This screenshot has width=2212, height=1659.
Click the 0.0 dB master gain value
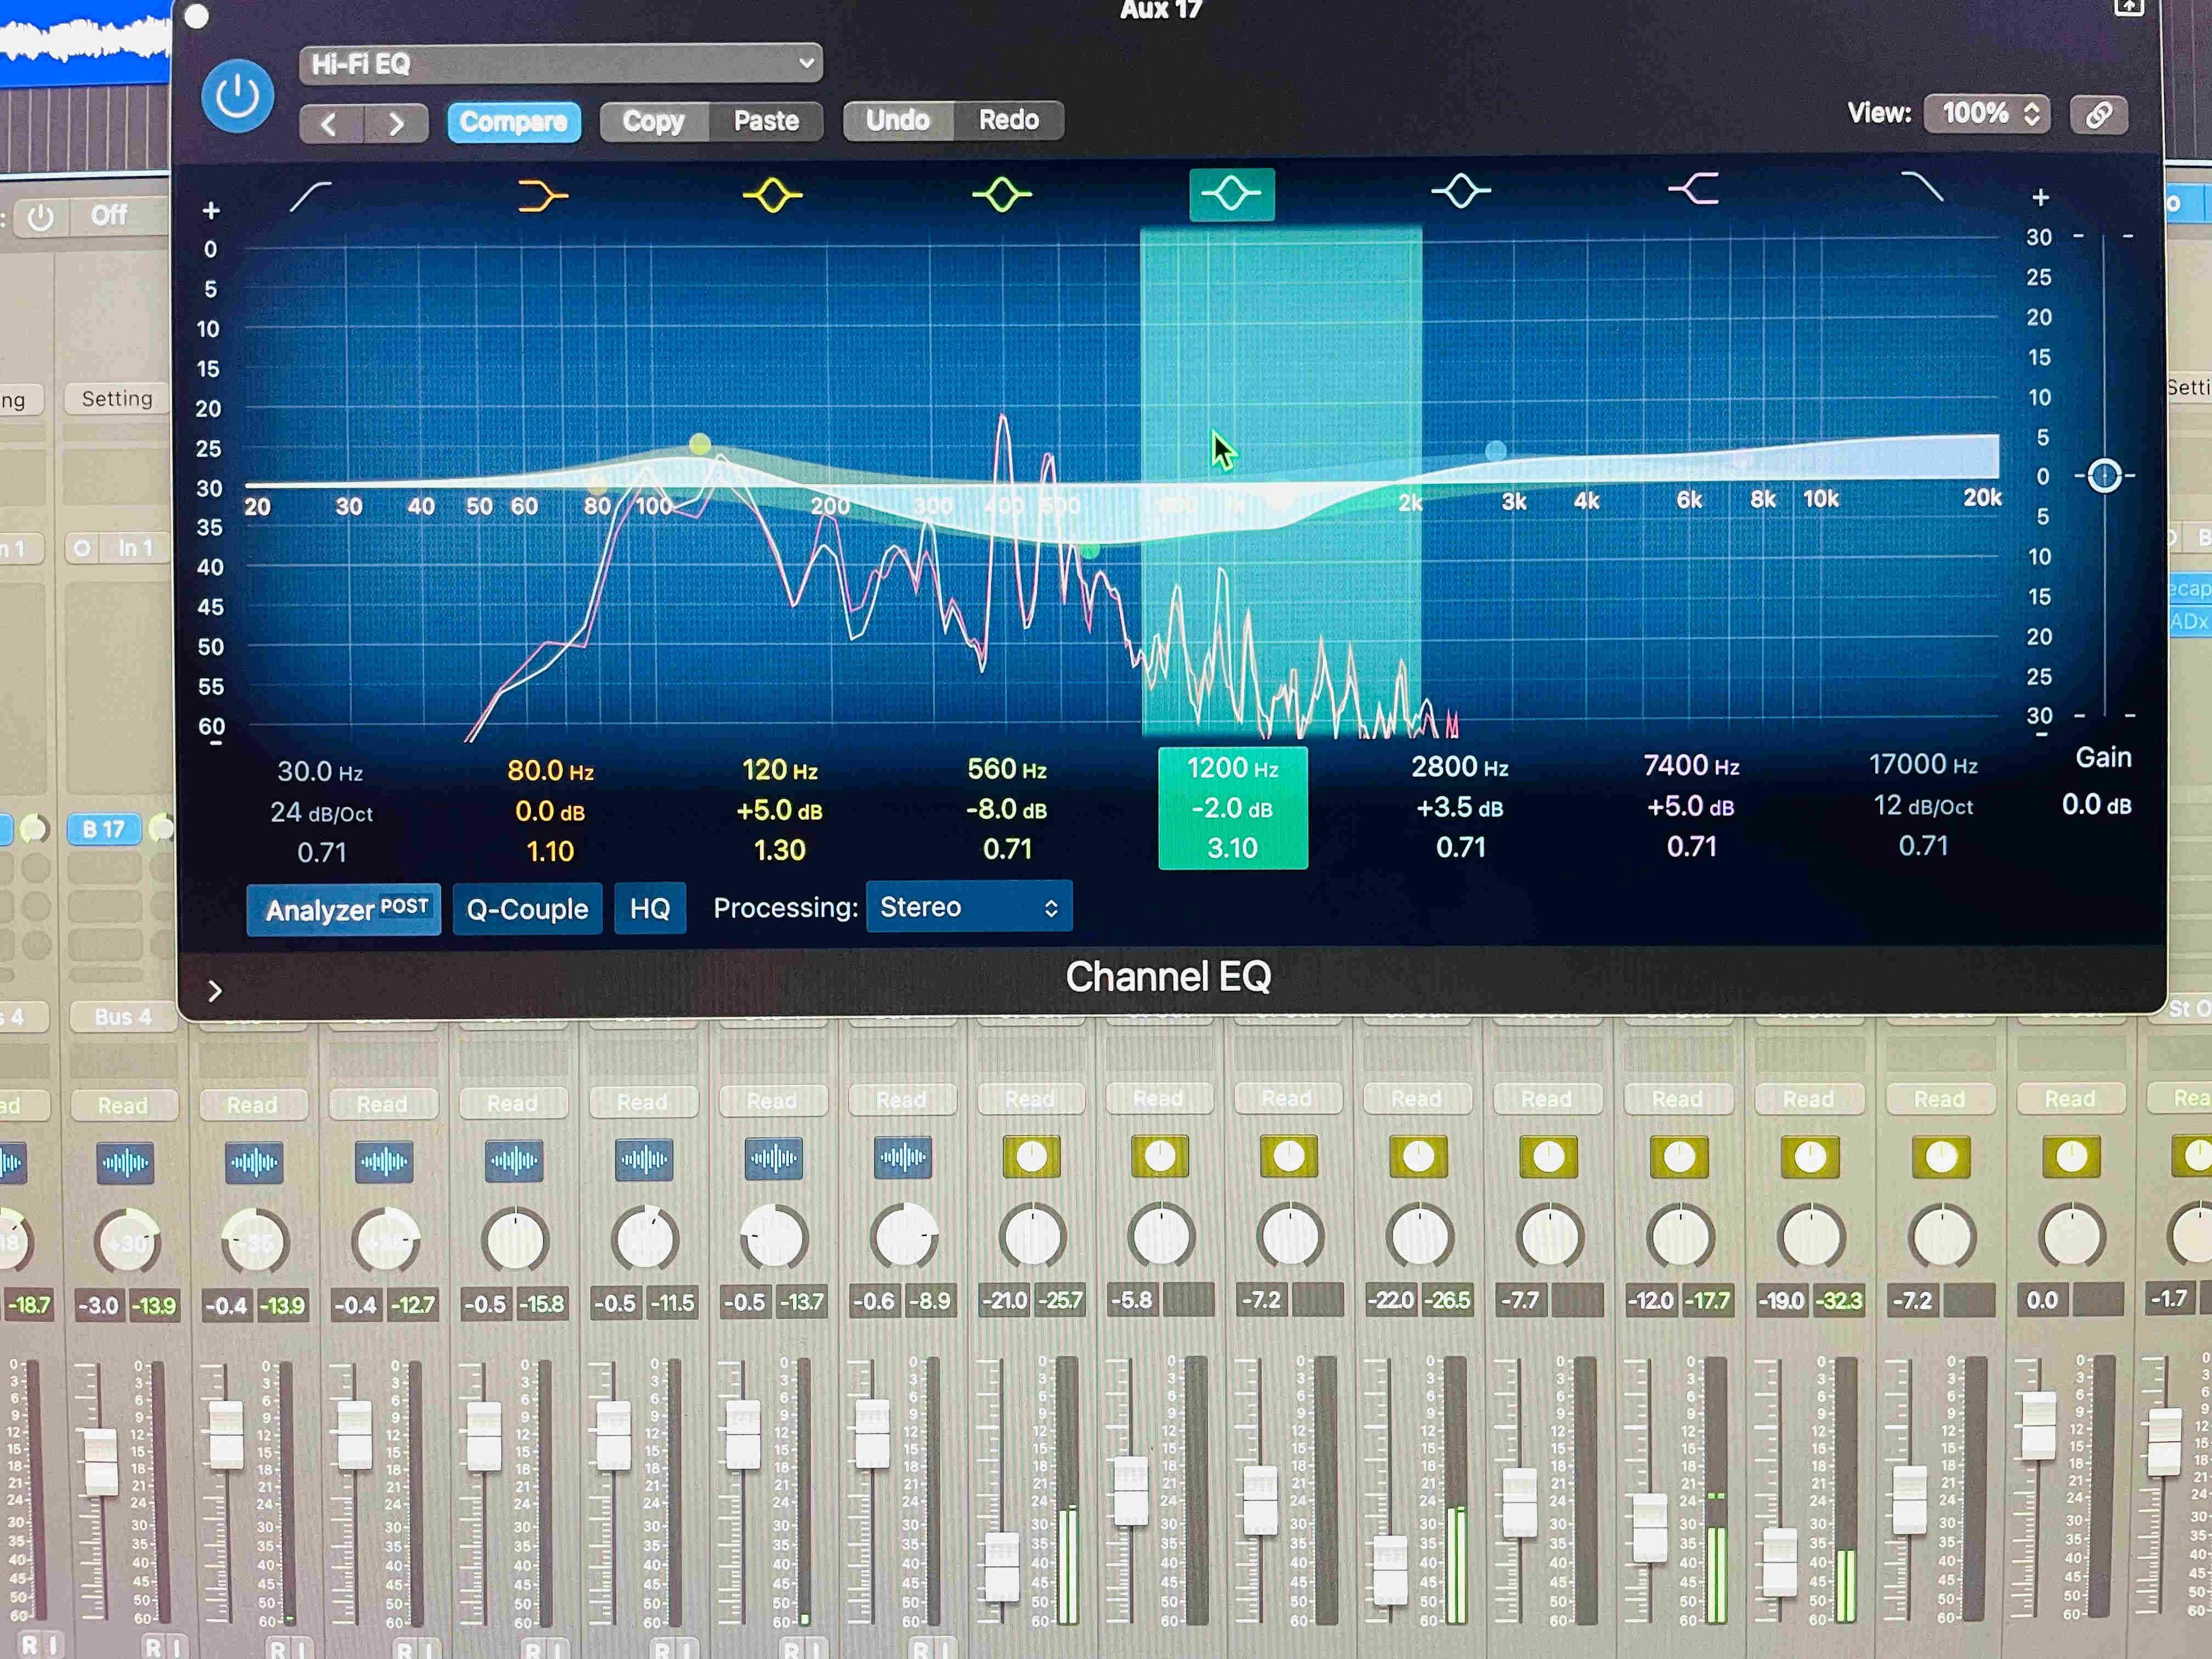tap(2096, 805)
